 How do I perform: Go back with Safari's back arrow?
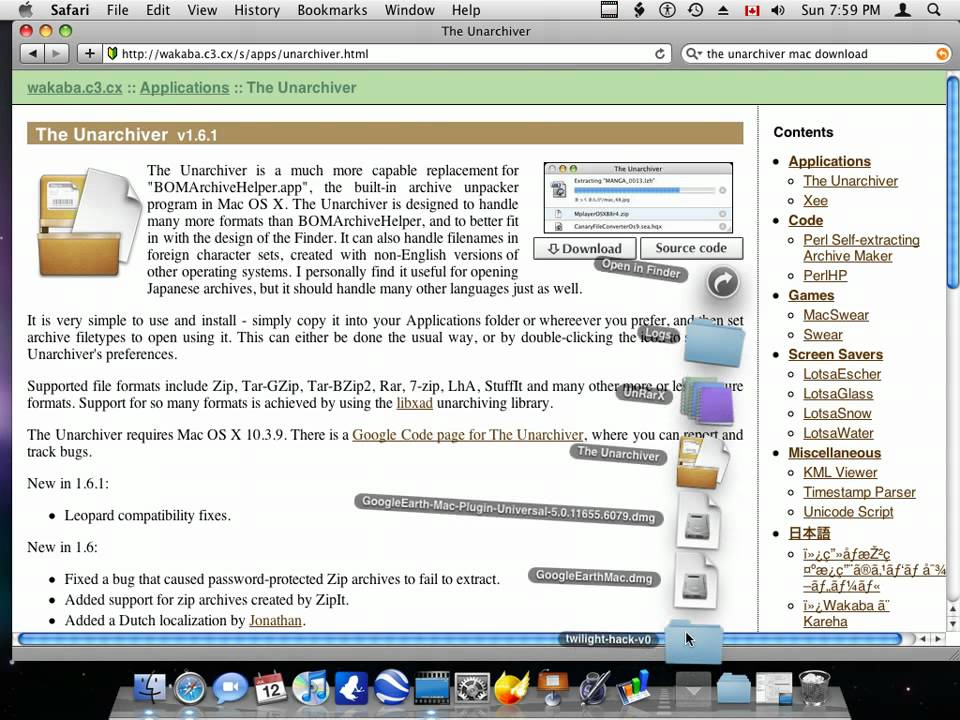(32, 54)
